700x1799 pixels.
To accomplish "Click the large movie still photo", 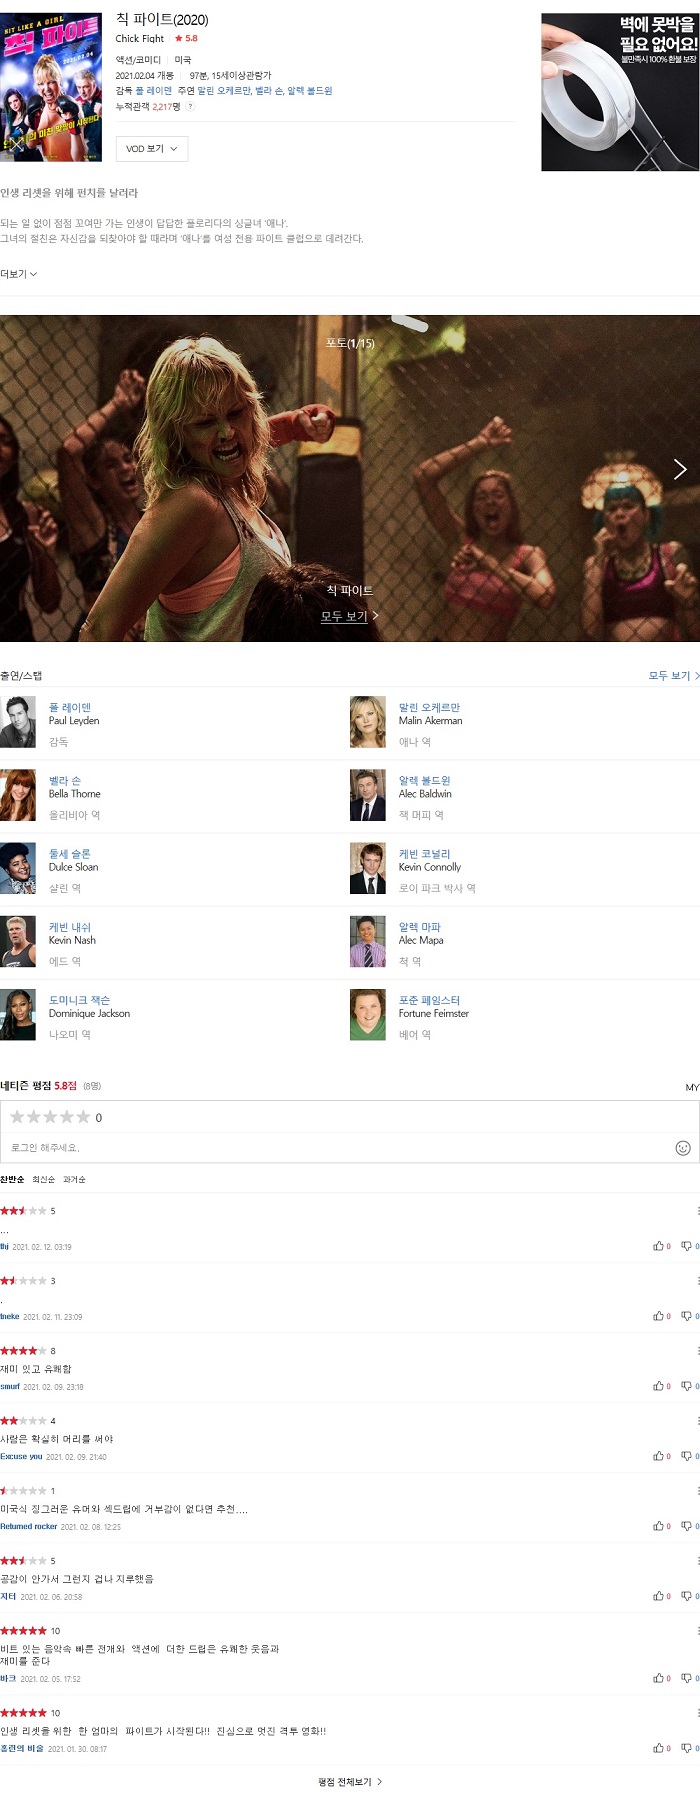I will click(350, 478).
